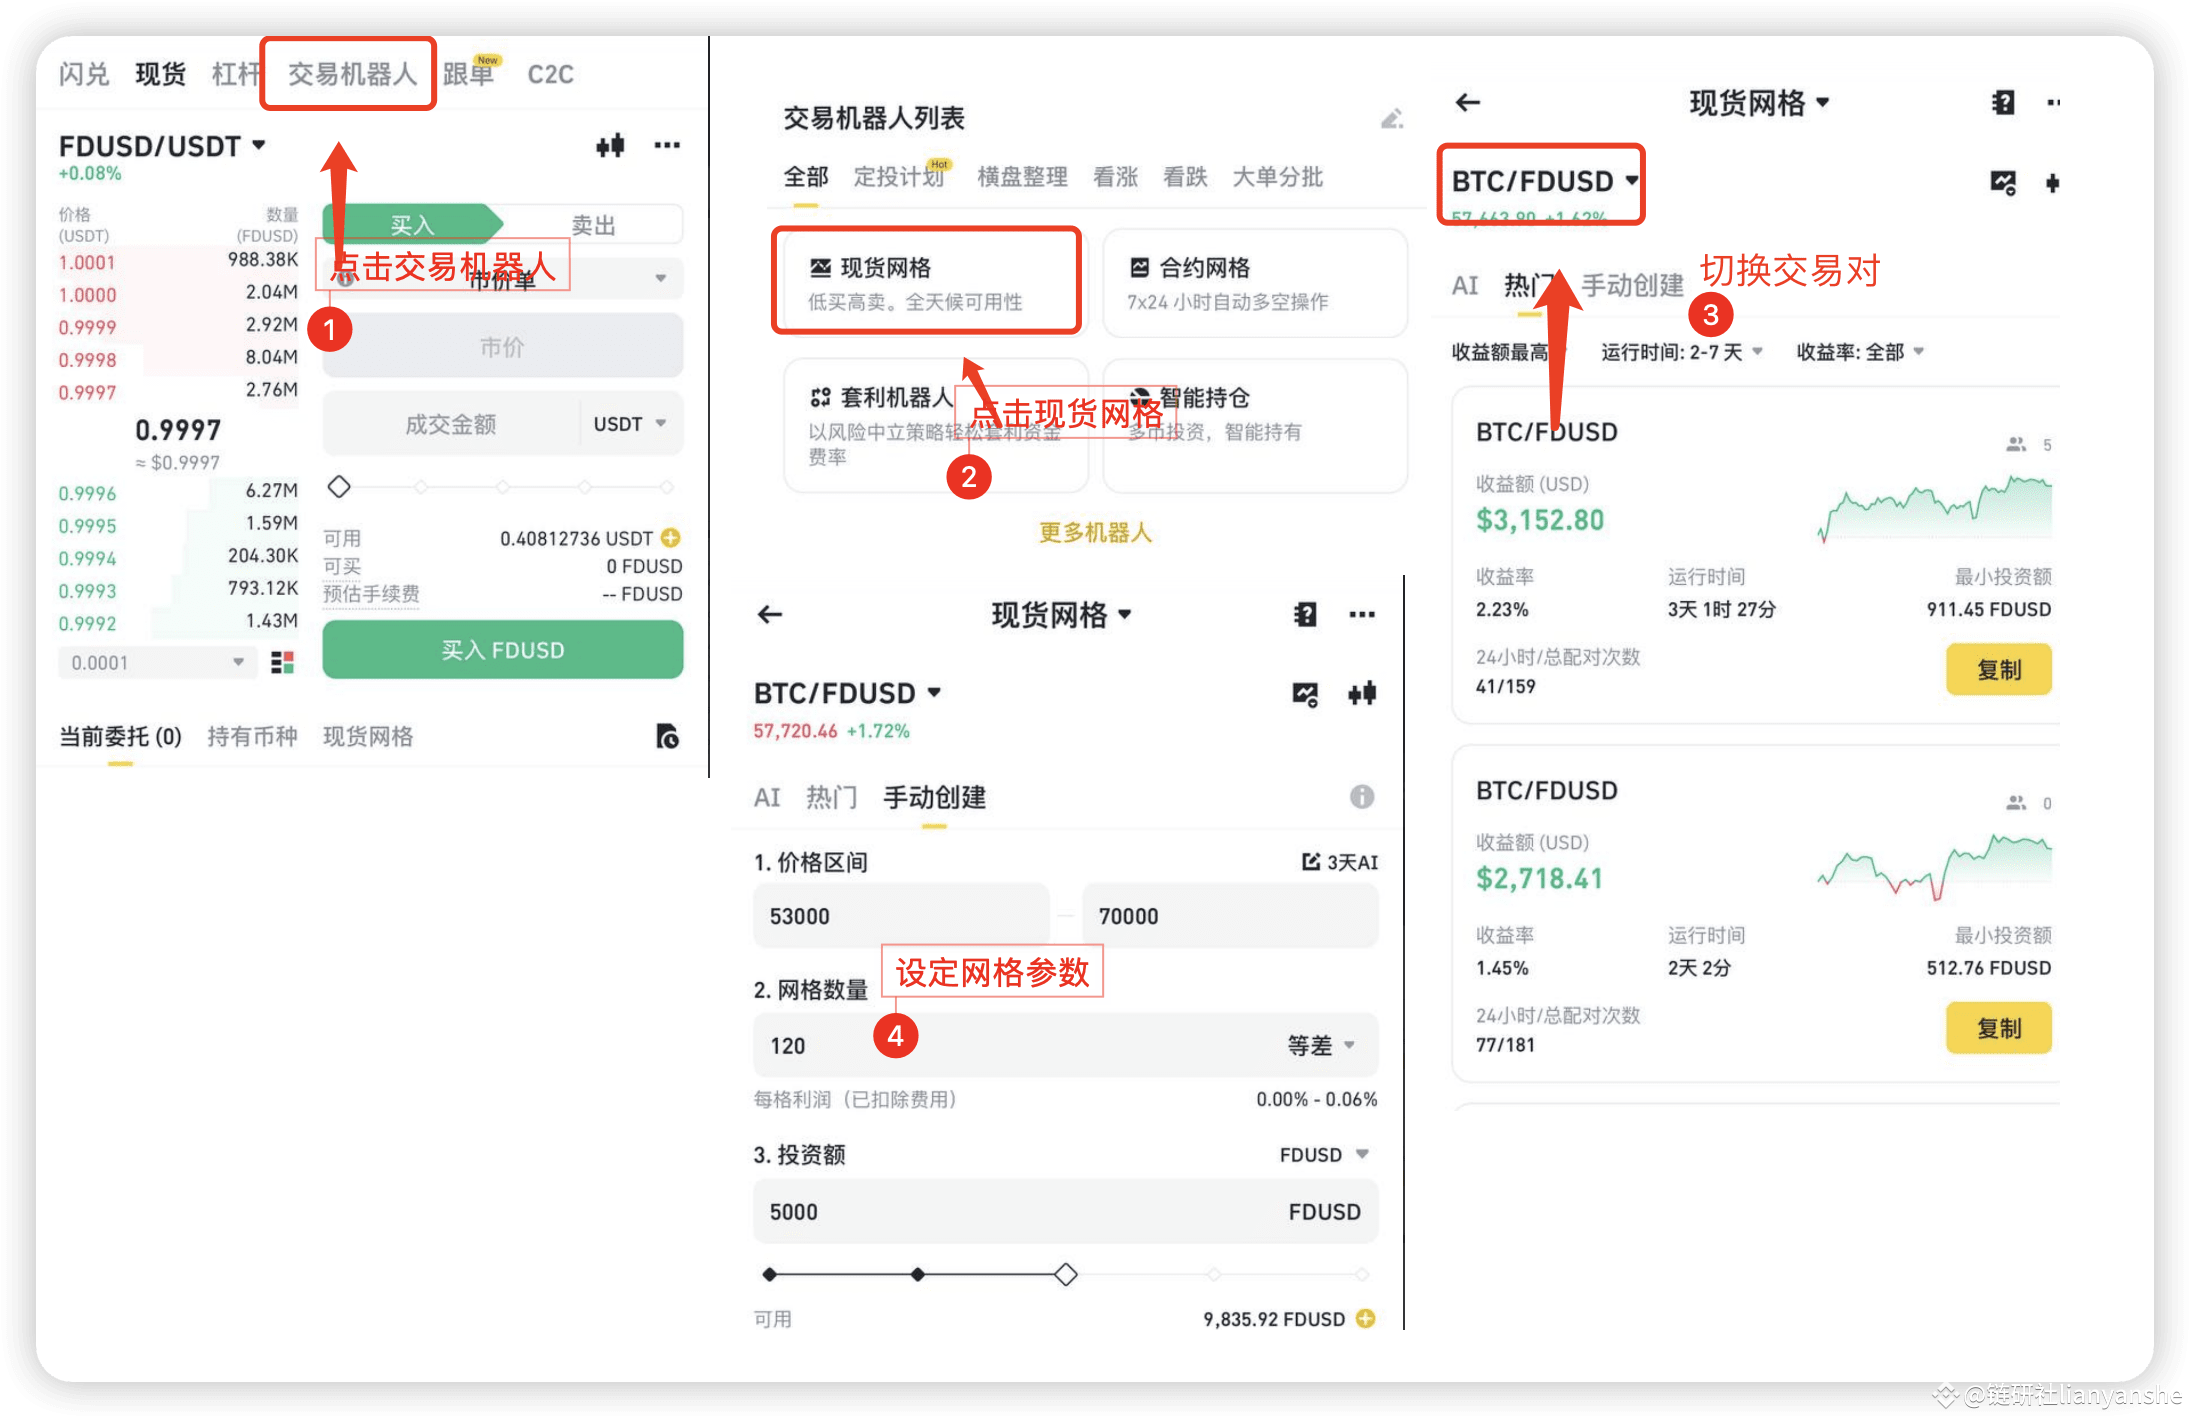Click the info icon beside the 手动创建 tabs
The image size is (2190, 1418).
[1361, 797]
